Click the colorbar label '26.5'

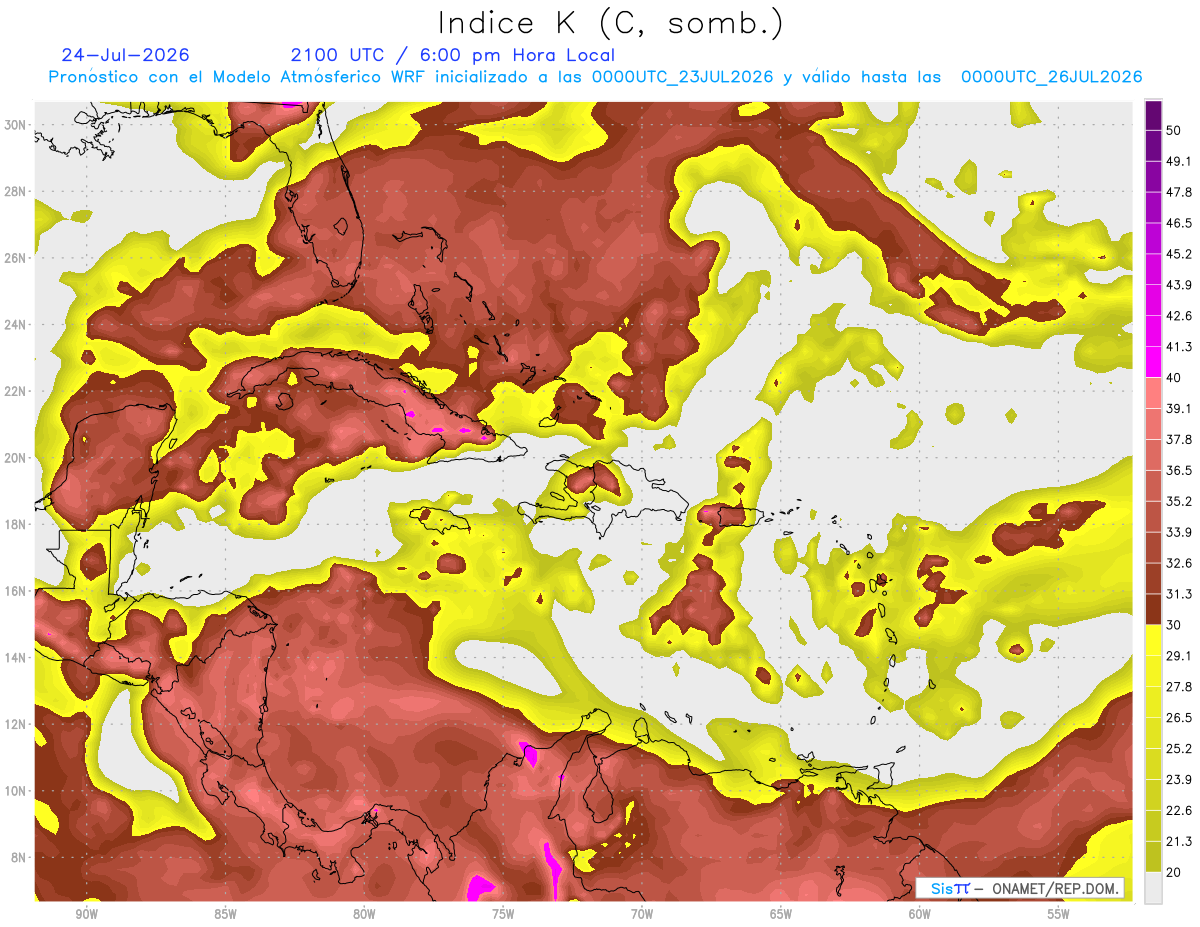tap(1180, 718)
